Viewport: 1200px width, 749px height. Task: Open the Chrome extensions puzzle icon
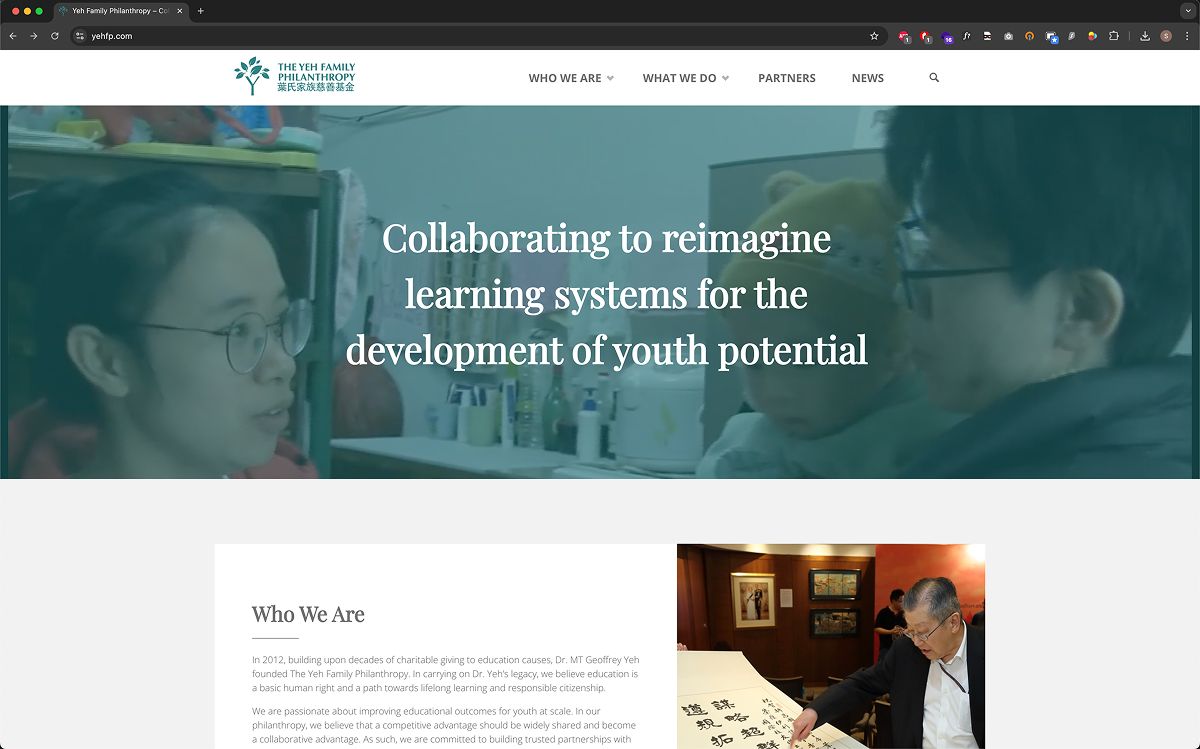(x=1114, y=36)
